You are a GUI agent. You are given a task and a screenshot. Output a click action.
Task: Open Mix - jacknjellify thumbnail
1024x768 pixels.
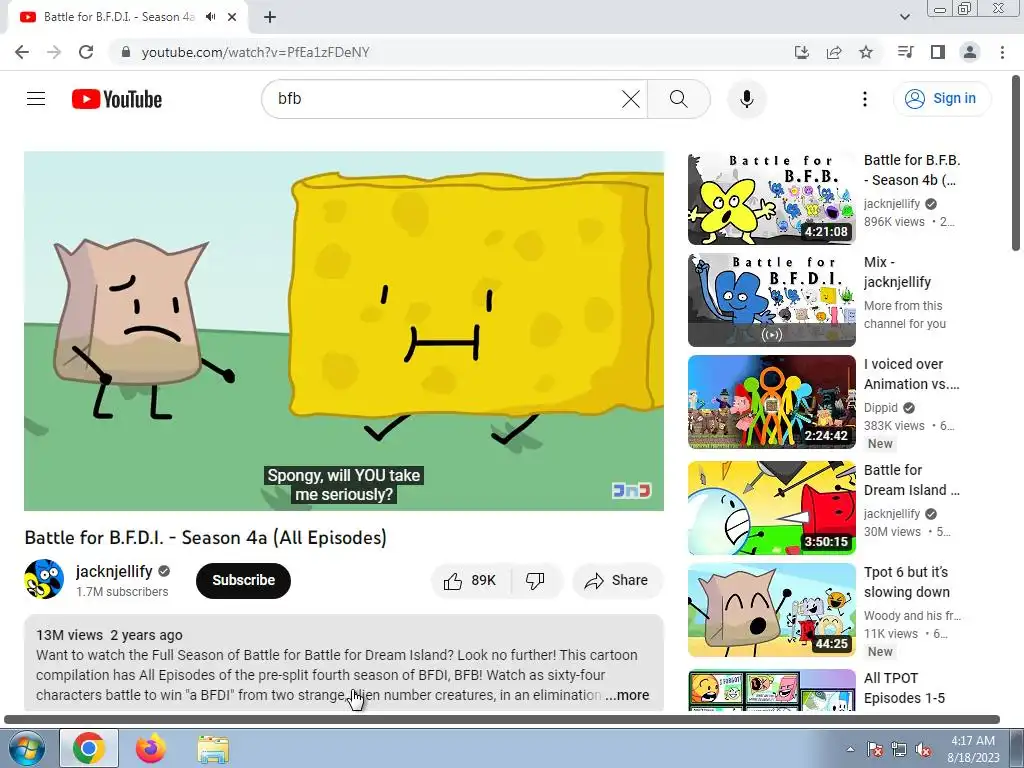point(771,300)
